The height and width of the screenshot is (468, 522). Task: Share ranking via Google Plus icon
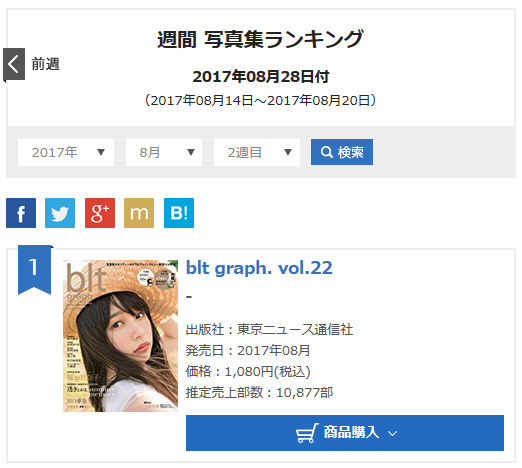[x=100, y=213]
